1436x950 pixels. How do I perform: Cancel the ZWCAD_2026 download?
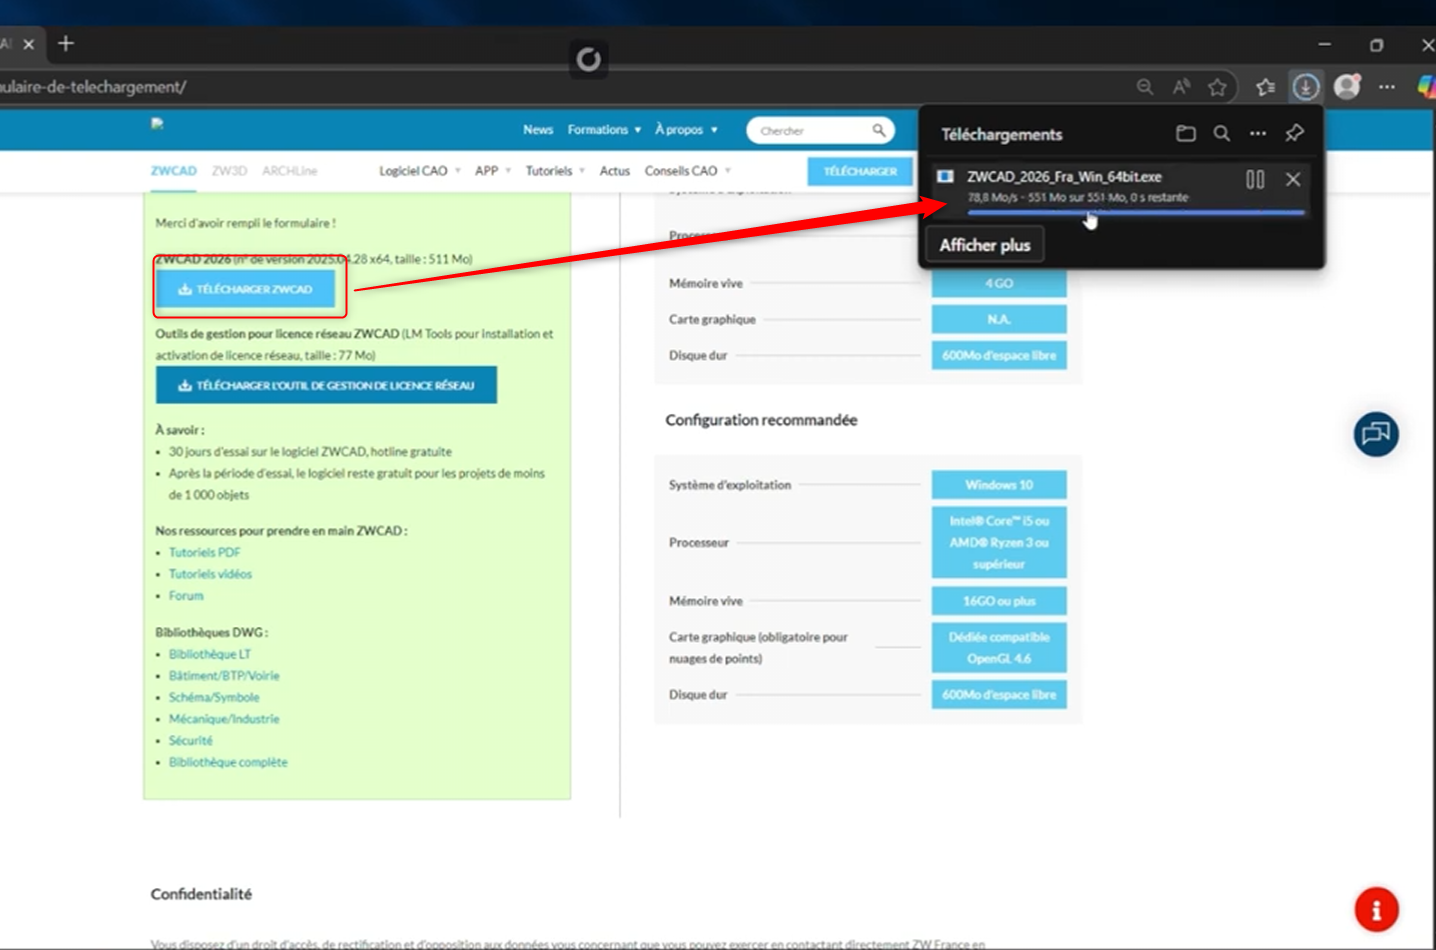[1292, 180]
